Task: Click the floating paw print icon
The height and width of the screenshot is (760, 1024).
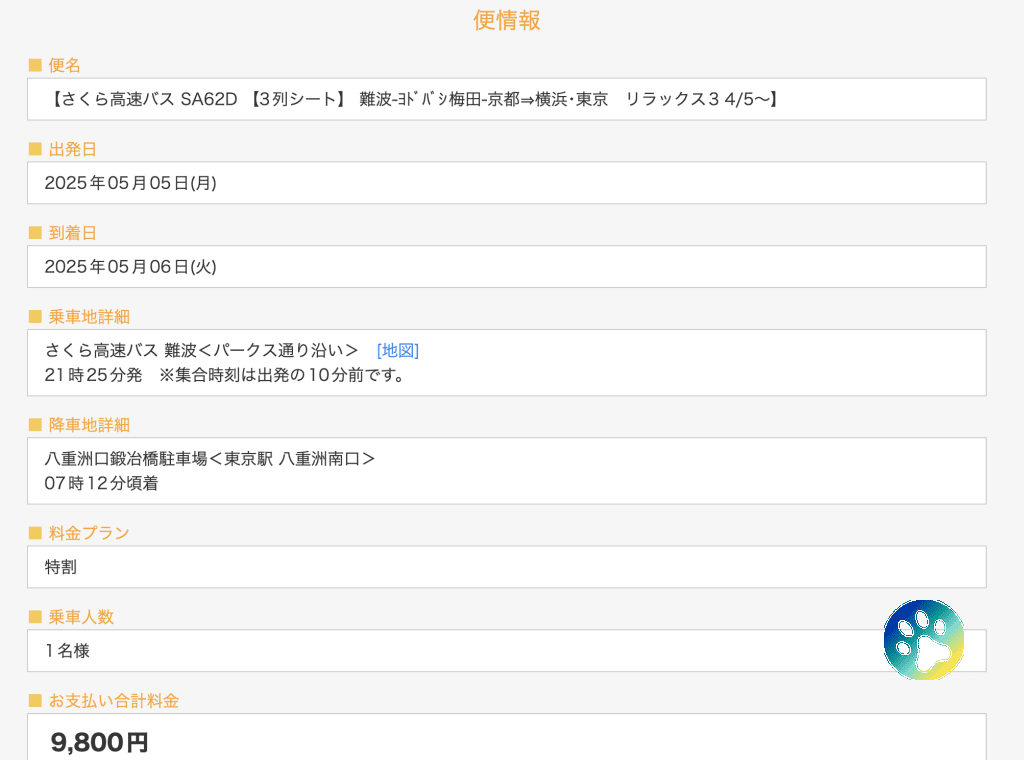Action: pyautogui.click(x=923, y=640)
